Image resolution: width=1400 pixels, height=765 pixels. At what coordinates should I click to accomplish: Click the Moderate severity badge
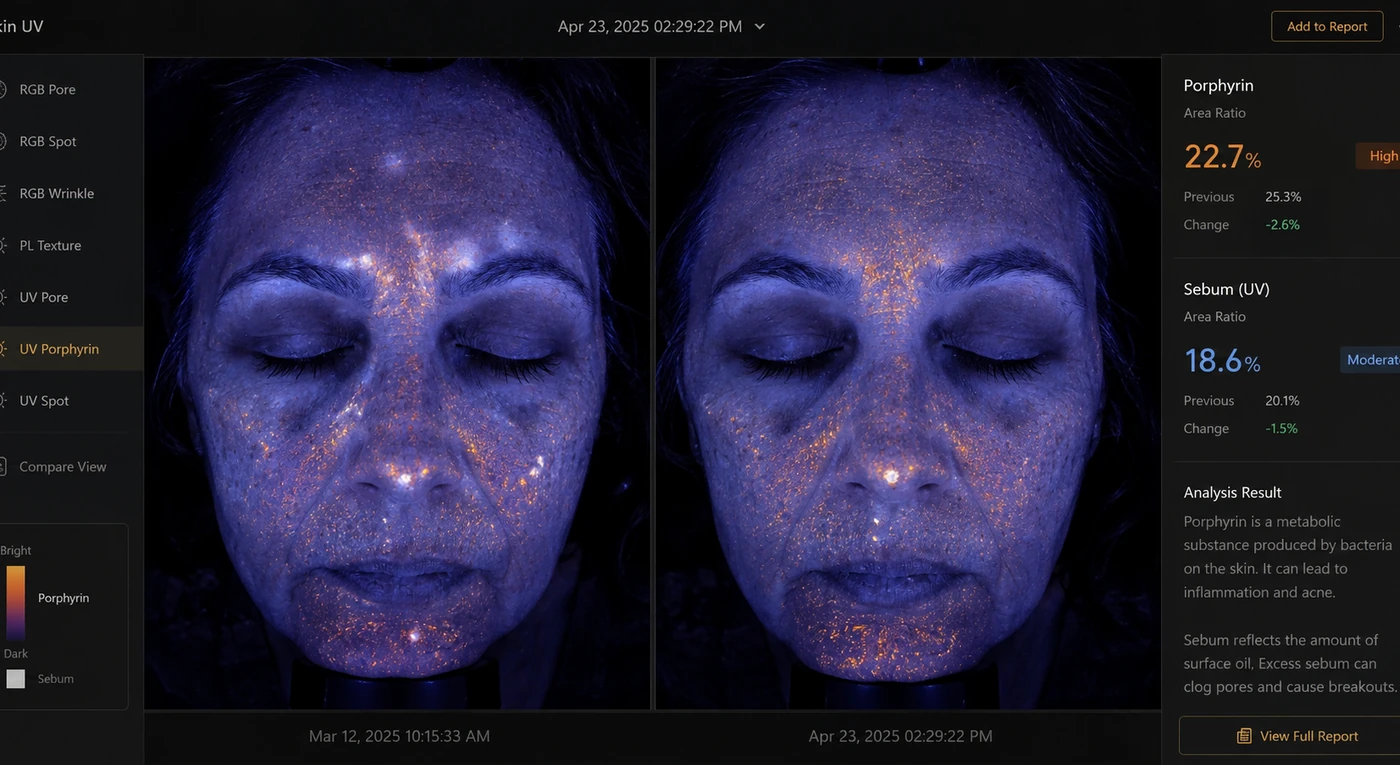(1371, 360)
